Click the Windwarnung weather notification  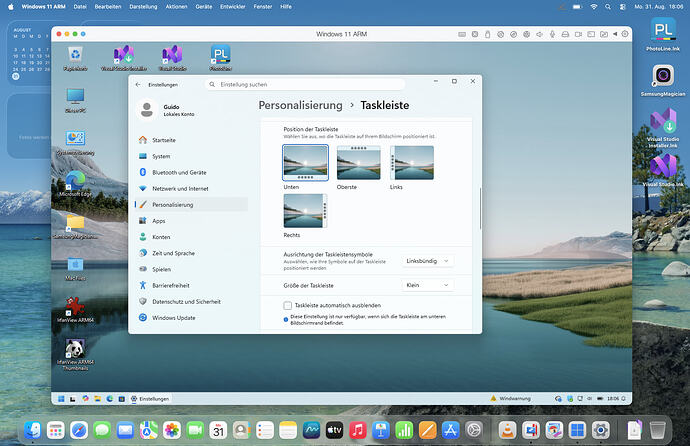510,398
